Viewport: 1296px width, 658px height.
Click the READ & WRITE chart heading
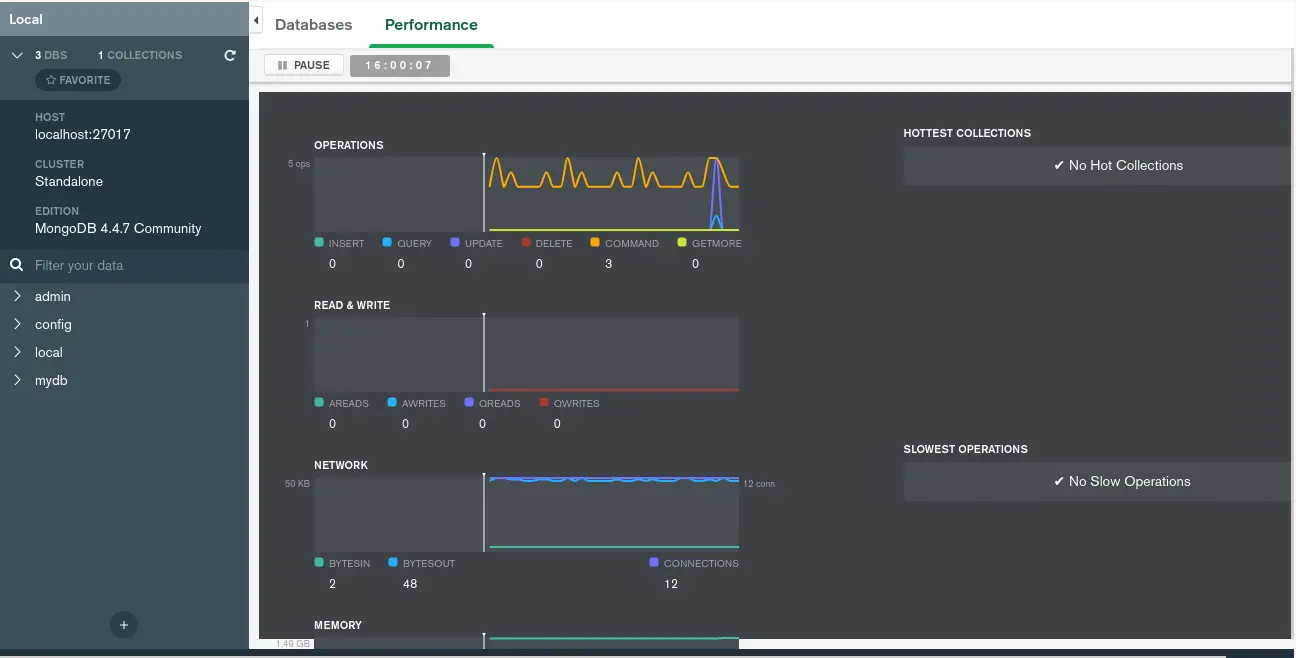click(x=352, y=305)
